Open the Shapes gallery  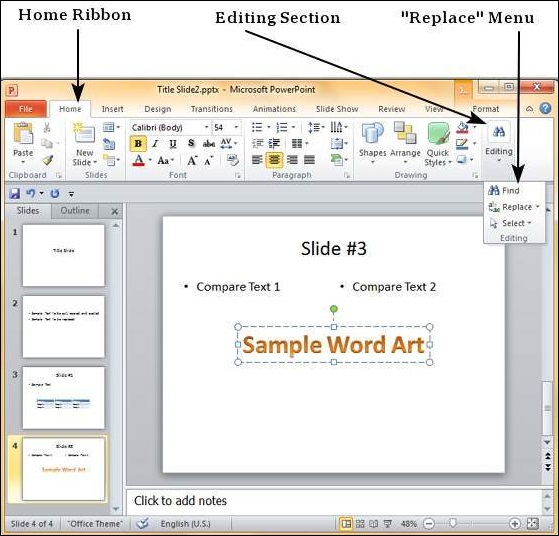click(x=373, y=143)
